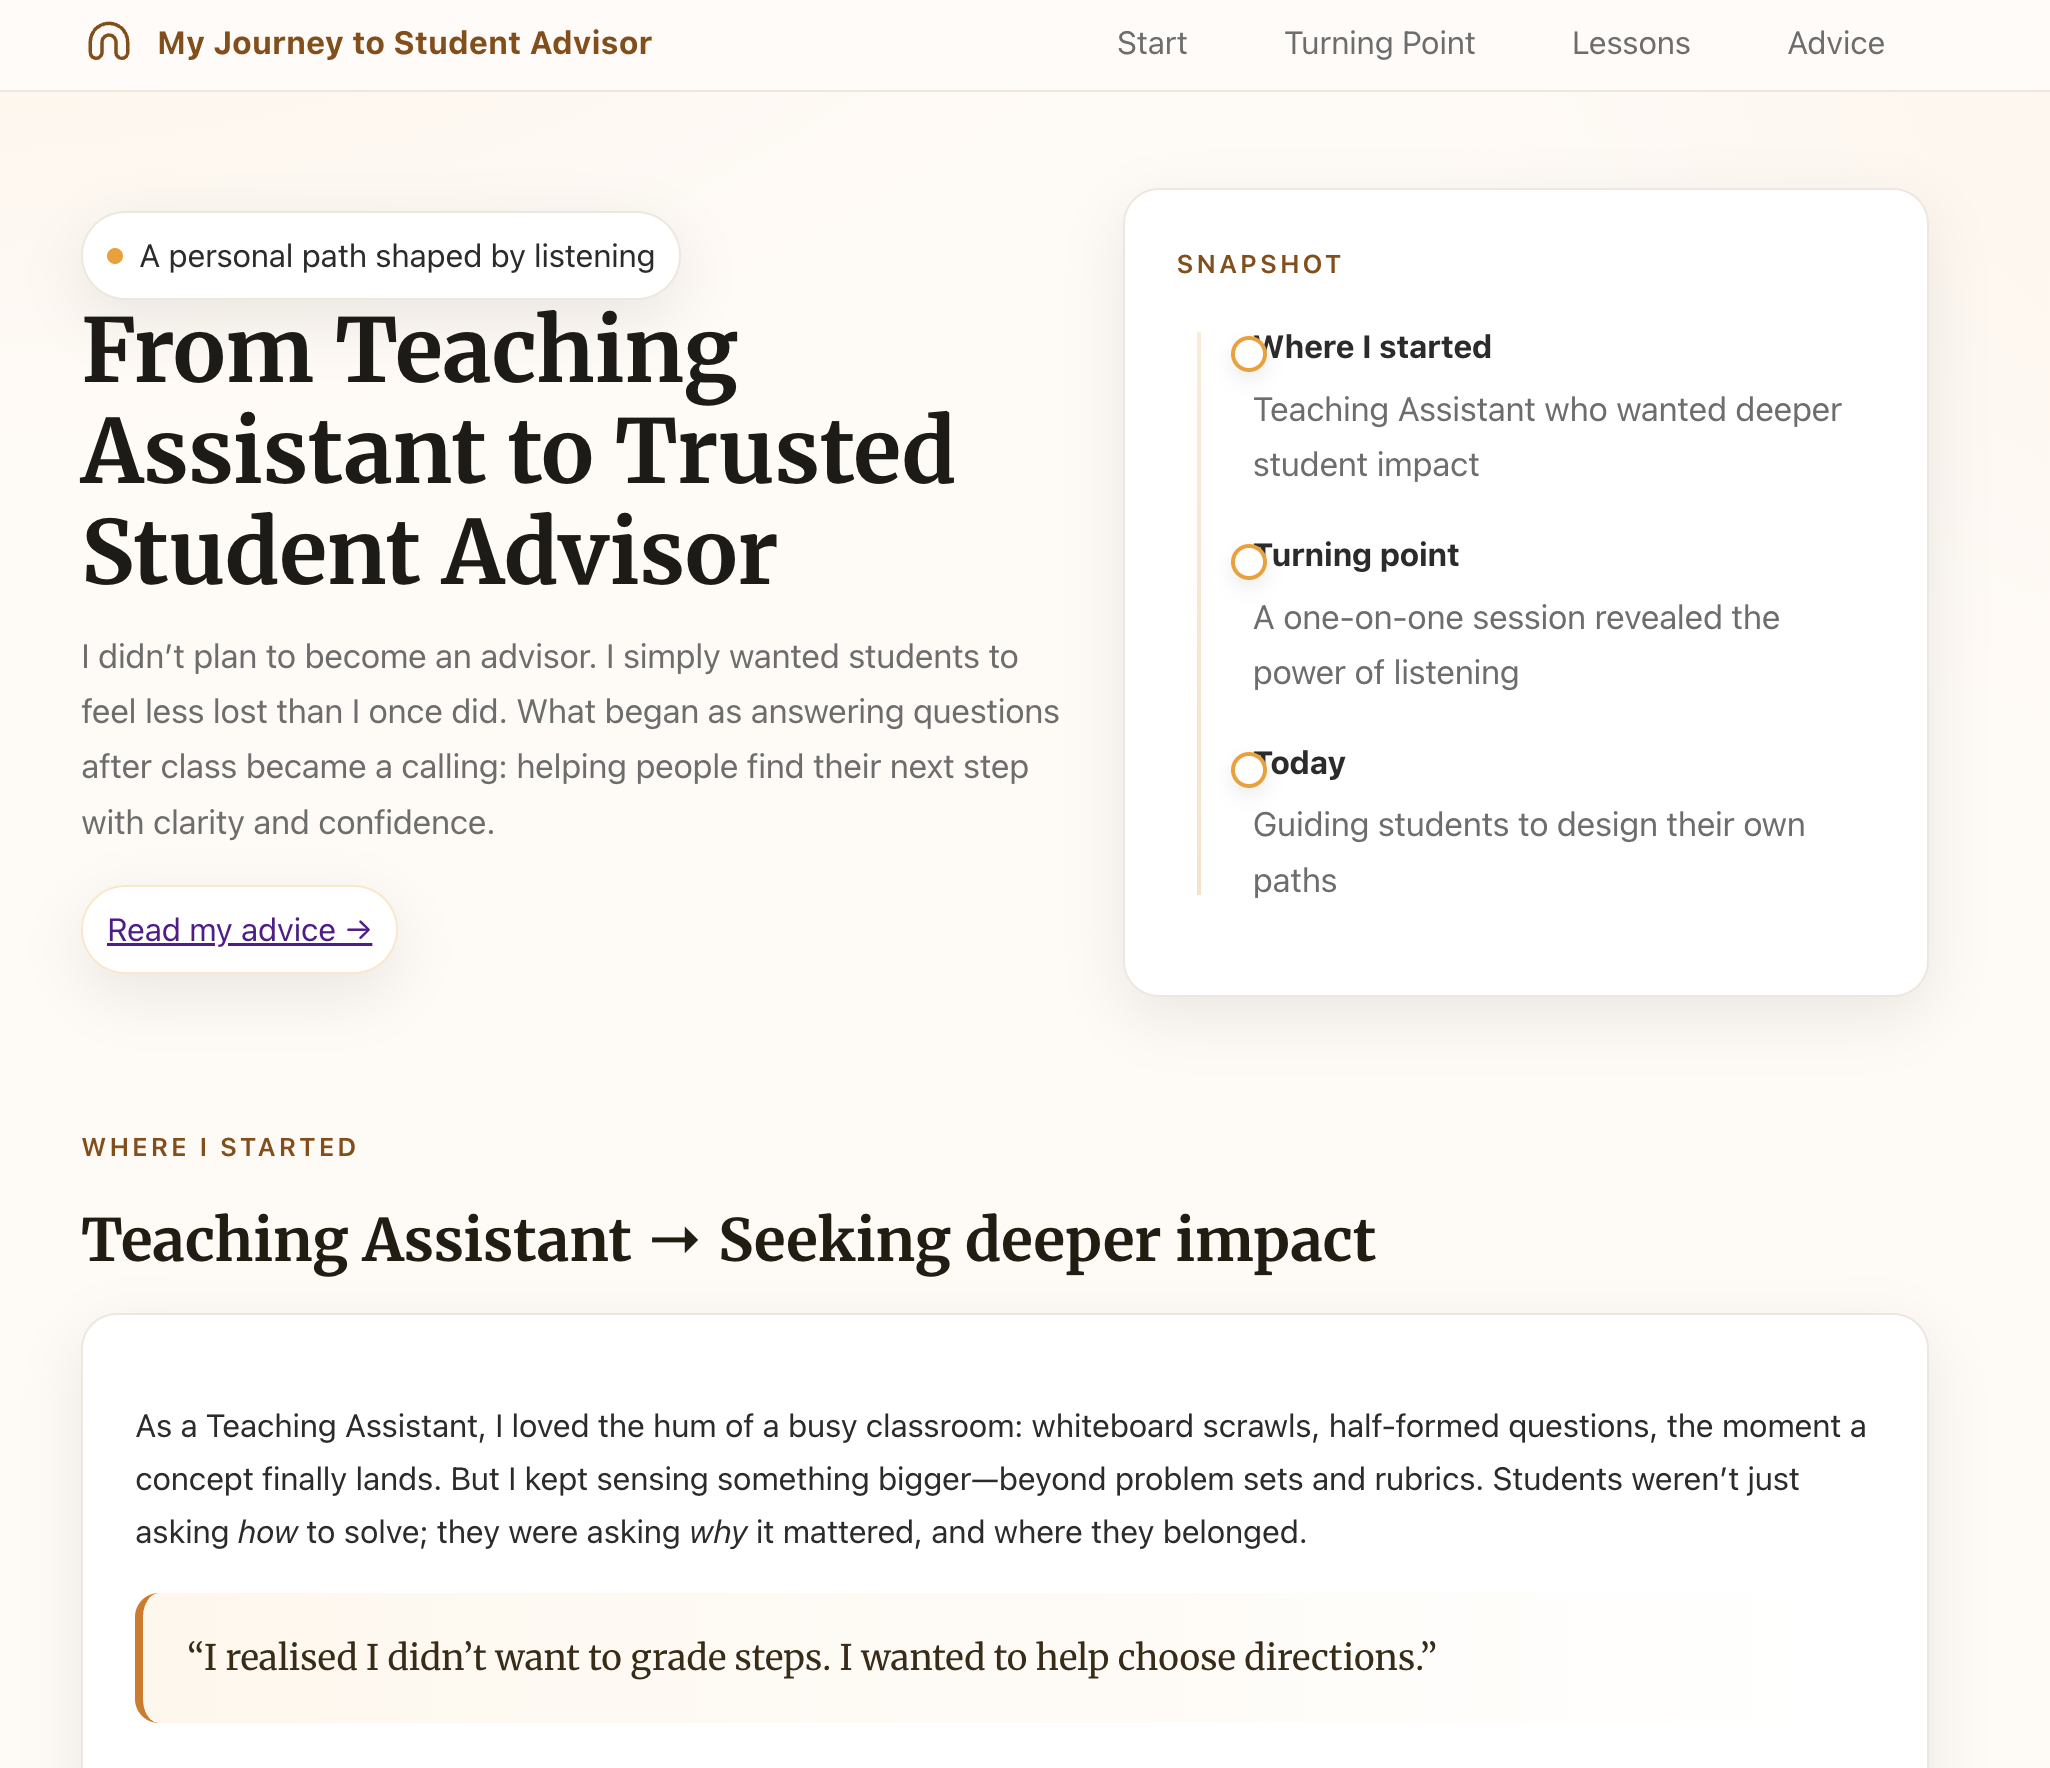2050x1768 pixels.
Task: Click the SNAPSHOT panel heading
Action: point(1258,263)
